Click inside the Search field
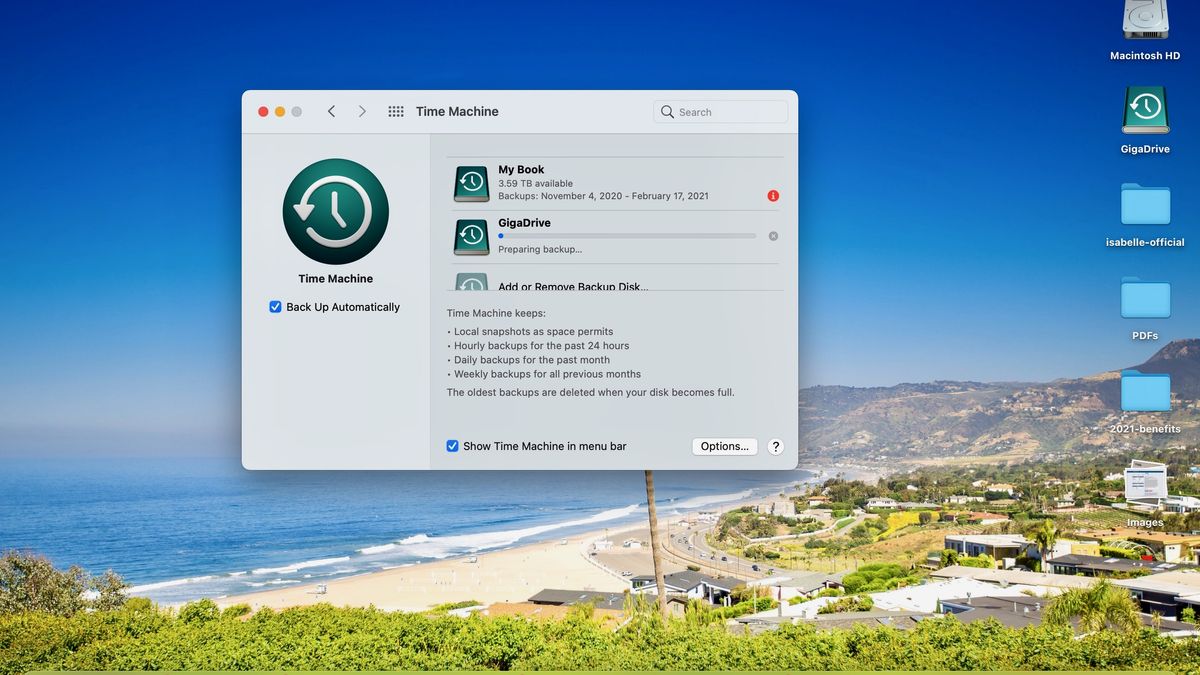This screenshot has height=675, width=1200. 720,111
